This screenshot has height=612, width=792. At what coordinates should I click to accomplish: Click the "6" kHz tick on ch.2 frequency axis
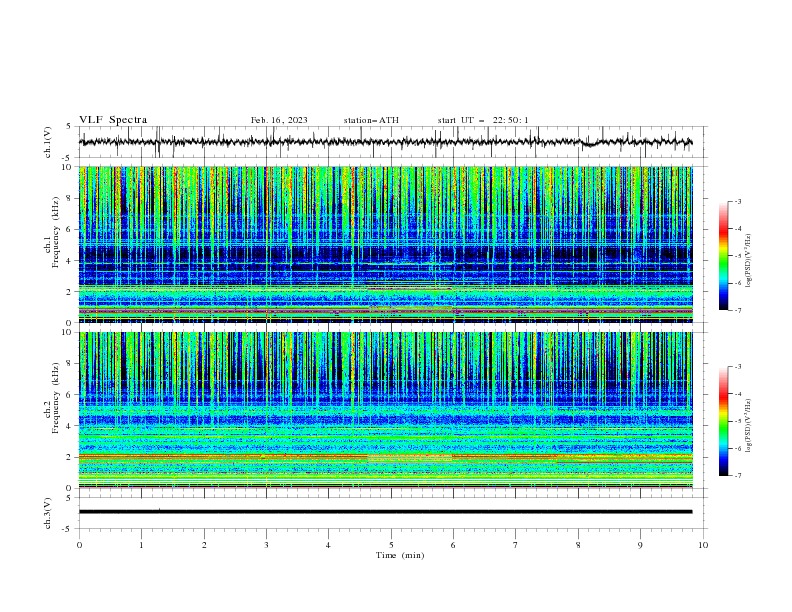tap(69, 394)
